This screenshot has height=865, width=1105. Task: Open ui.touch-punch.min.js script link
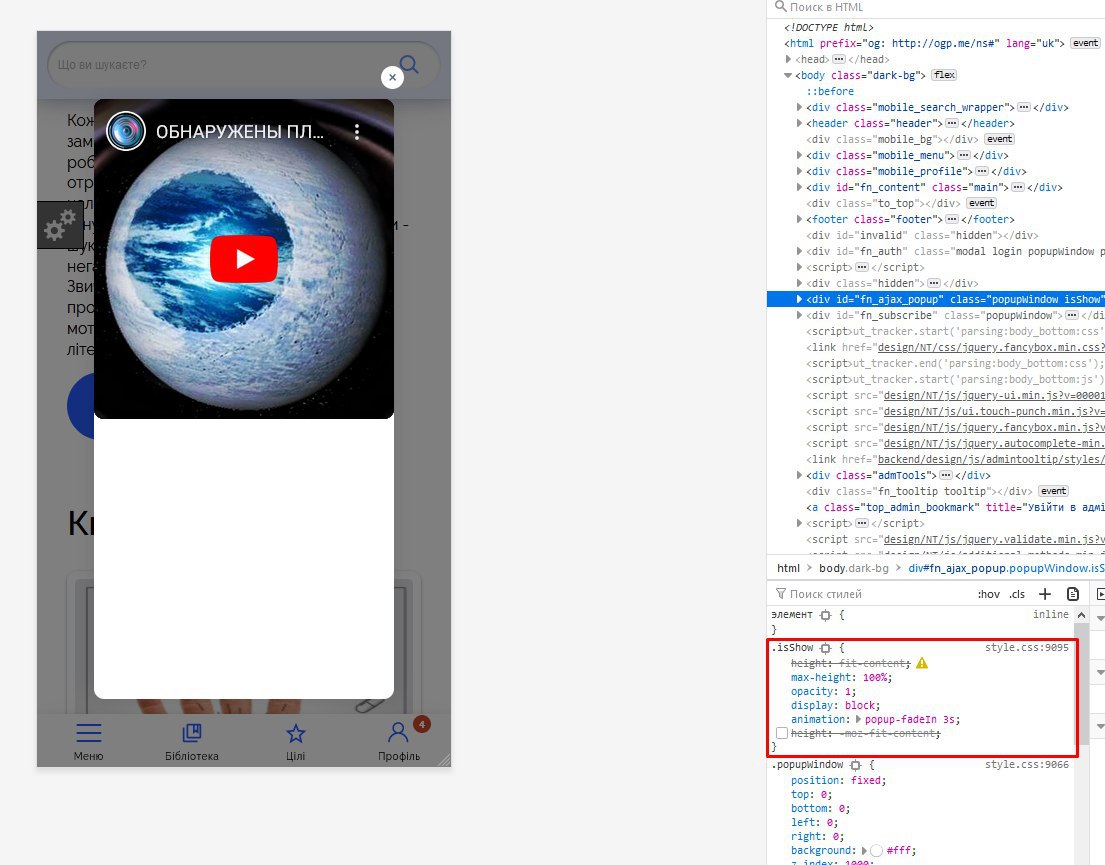(994, 412)
